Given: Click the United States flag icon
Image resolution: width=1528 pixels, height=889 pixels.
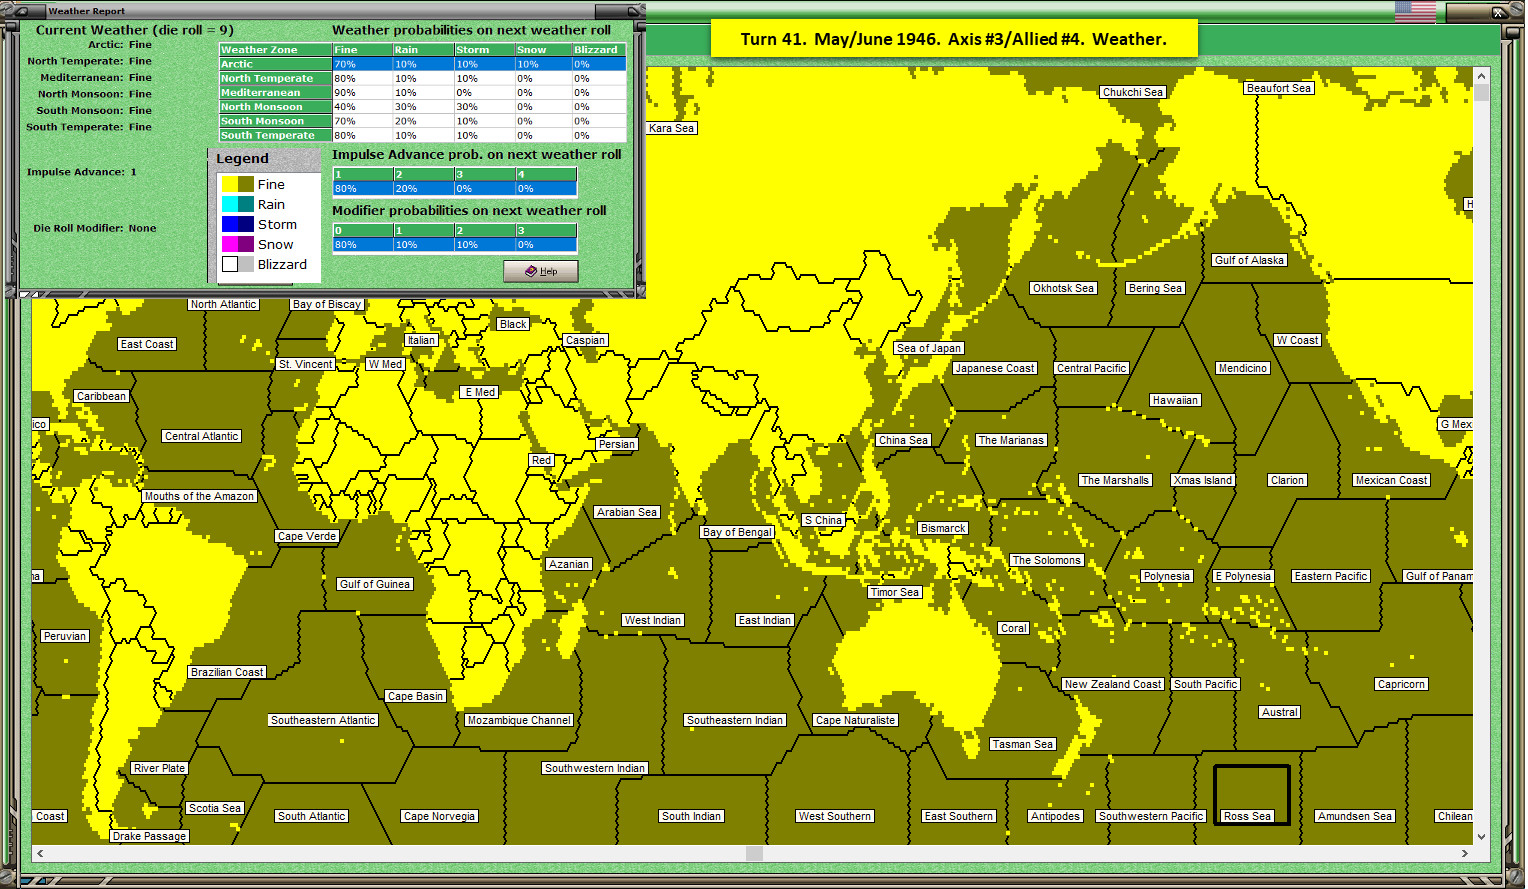Looking at the screenshot, I should coord(1415,12).
